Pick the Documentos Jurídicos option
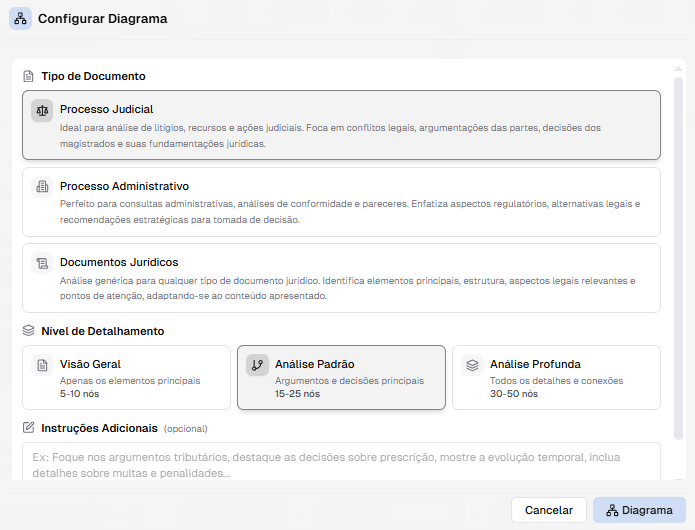Image resolution: width=695 pixels, height=530 pixels. tap(341, 278)
